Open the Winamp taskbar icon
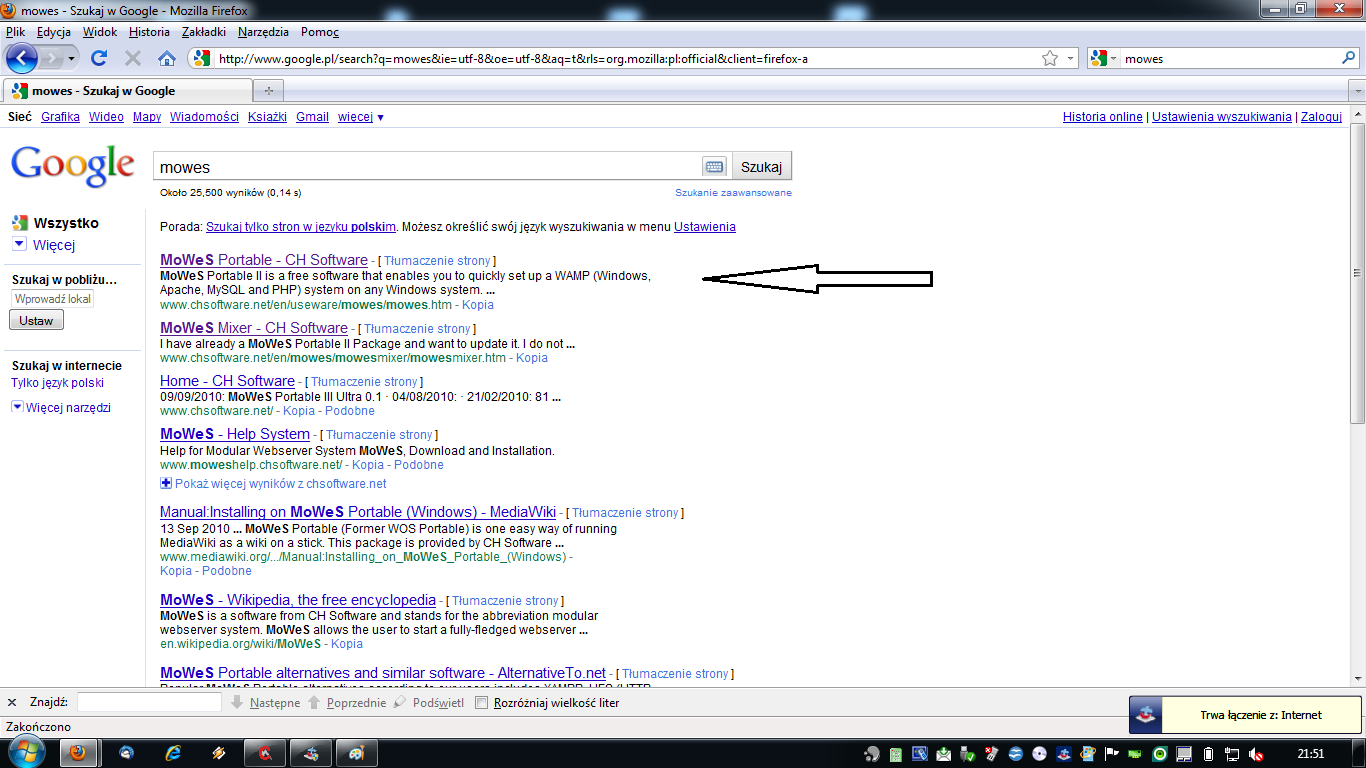This screenshot has height=768, width=1366. 219,753
